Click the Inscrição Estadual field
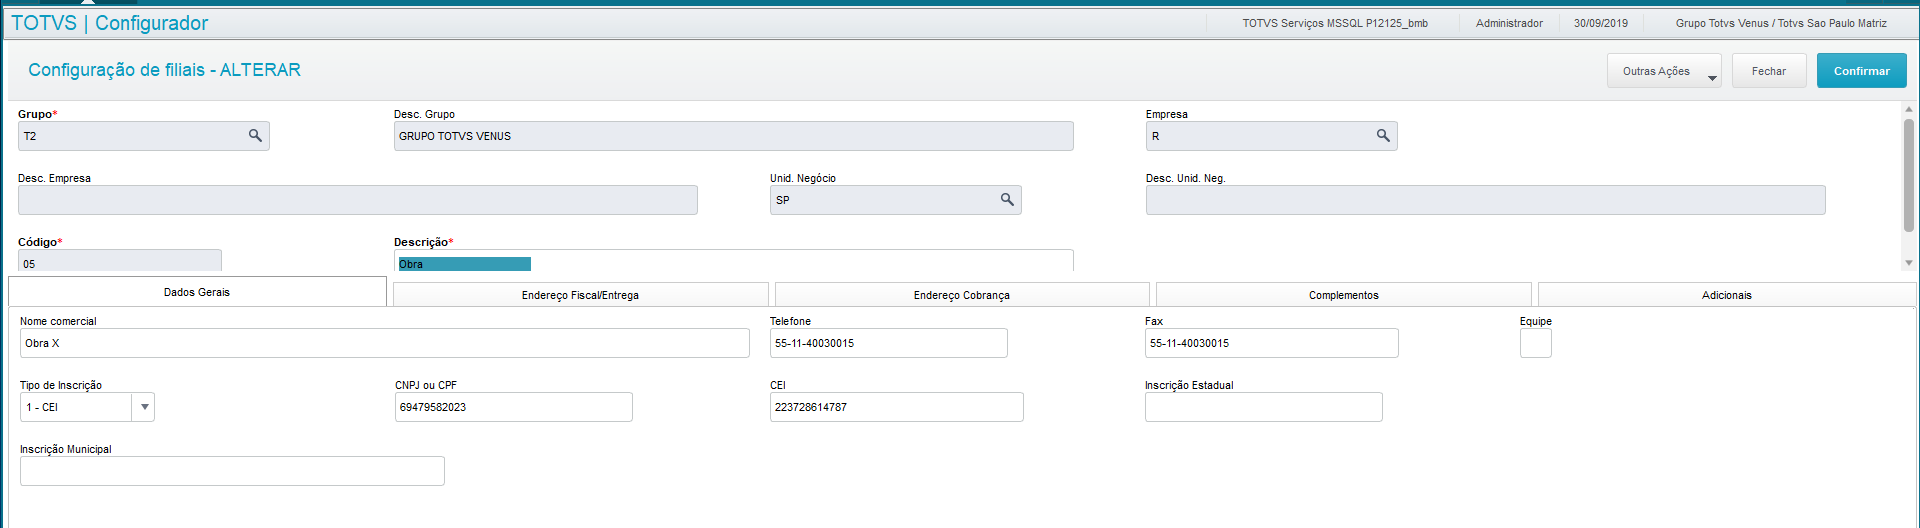 (1263, 407)
